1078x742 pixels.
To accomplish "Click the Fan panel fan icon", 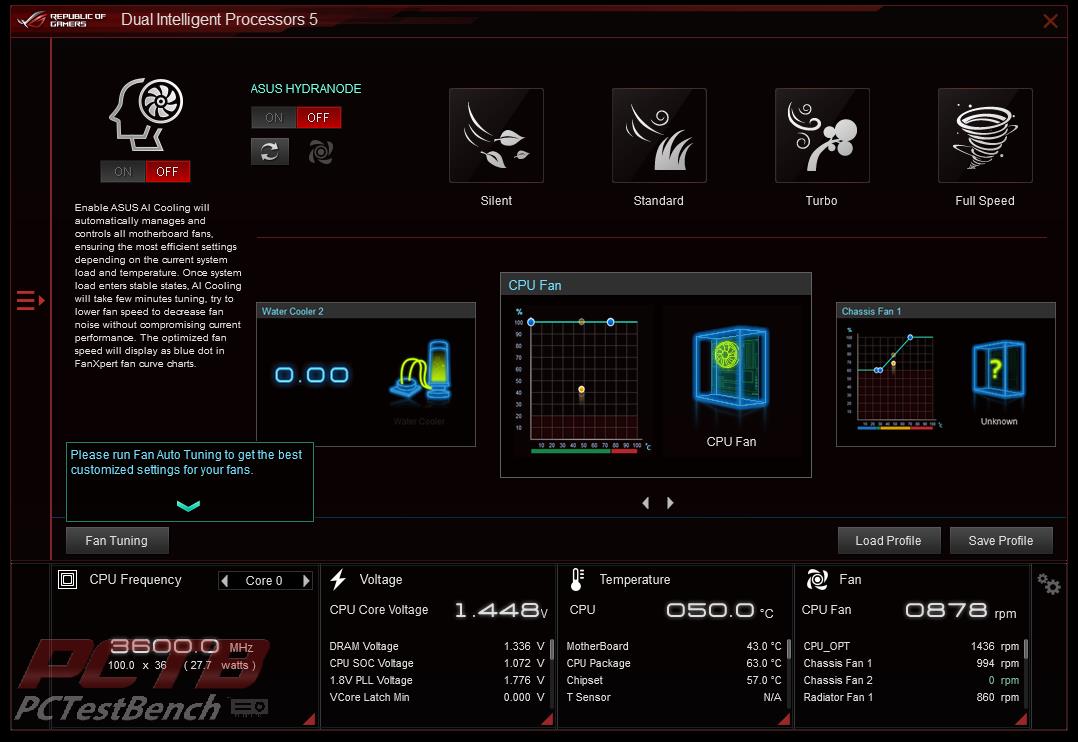I will pos(817,580).
